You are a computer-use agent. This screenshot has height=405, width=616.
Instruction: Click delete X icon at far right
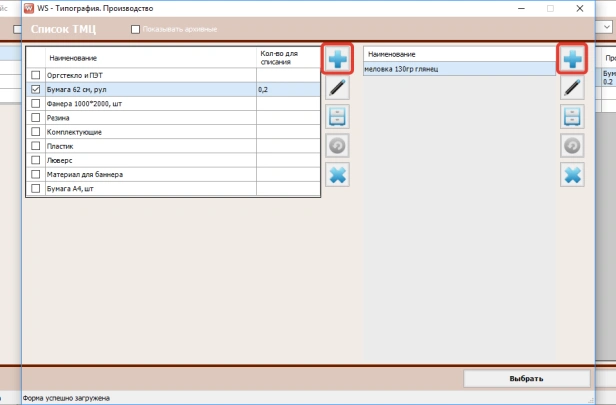[x=572, y=174]
